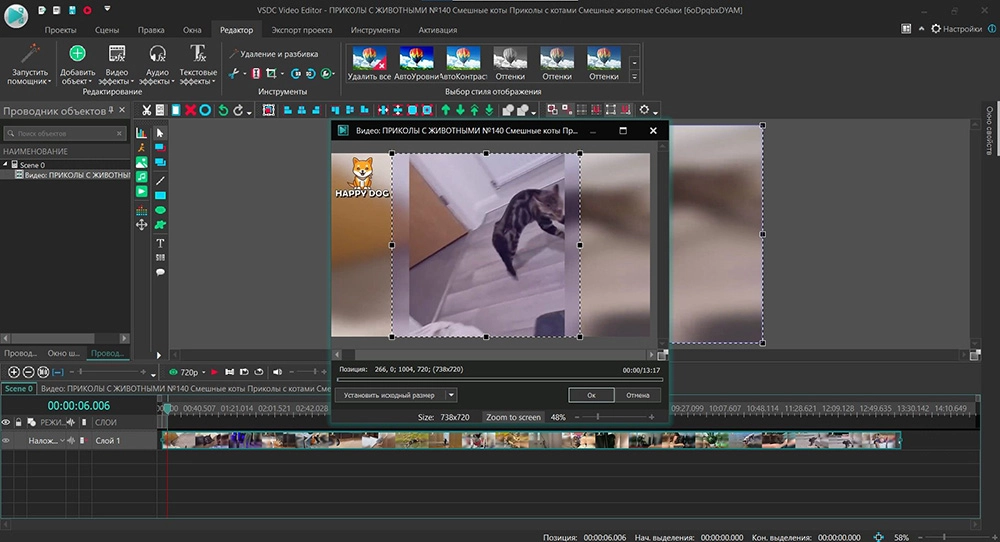Click the green undo arrow icon
The image size is (1000, 542).
[x=222, y=110]
